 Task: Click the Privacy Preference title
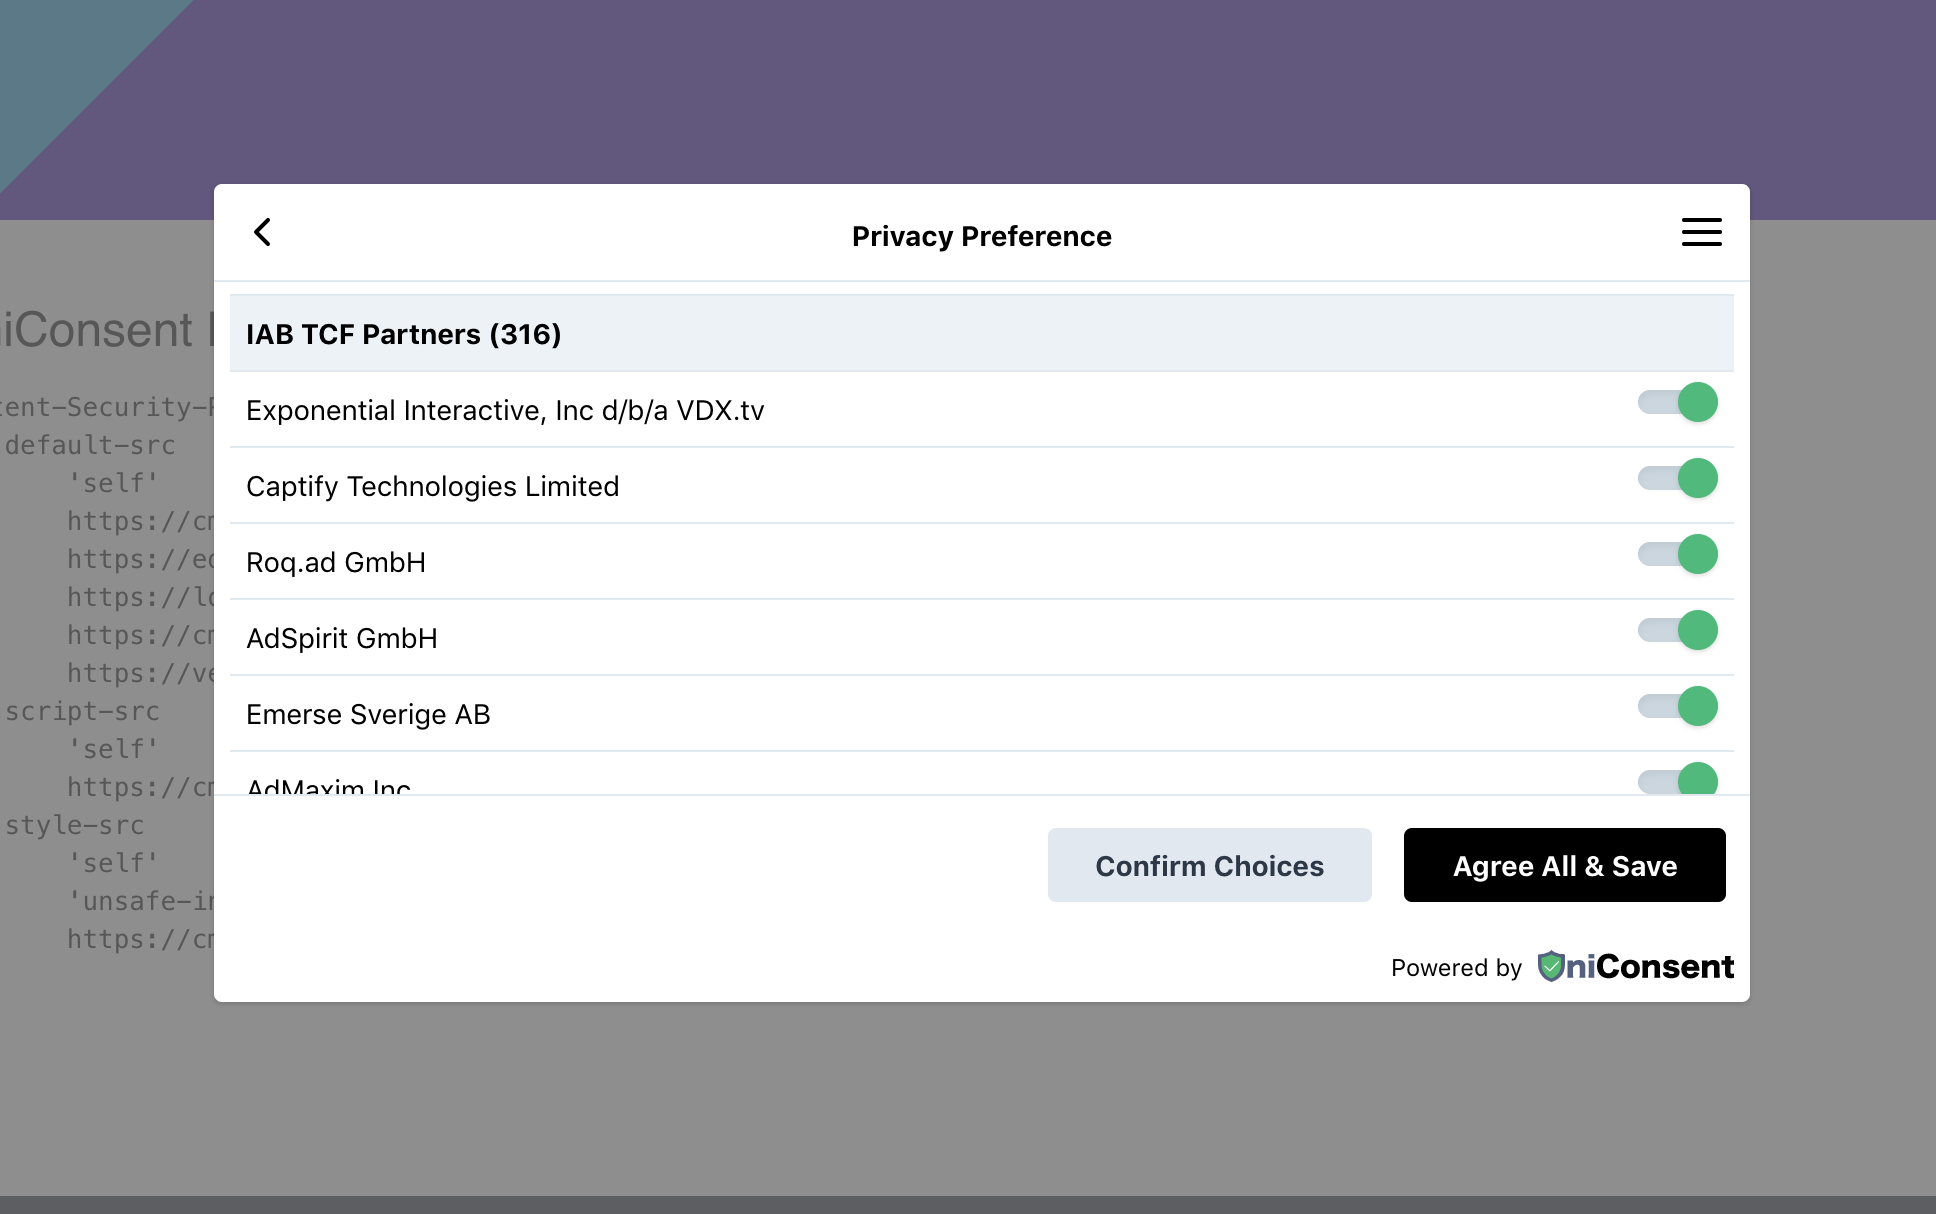(x=981, y=236)
